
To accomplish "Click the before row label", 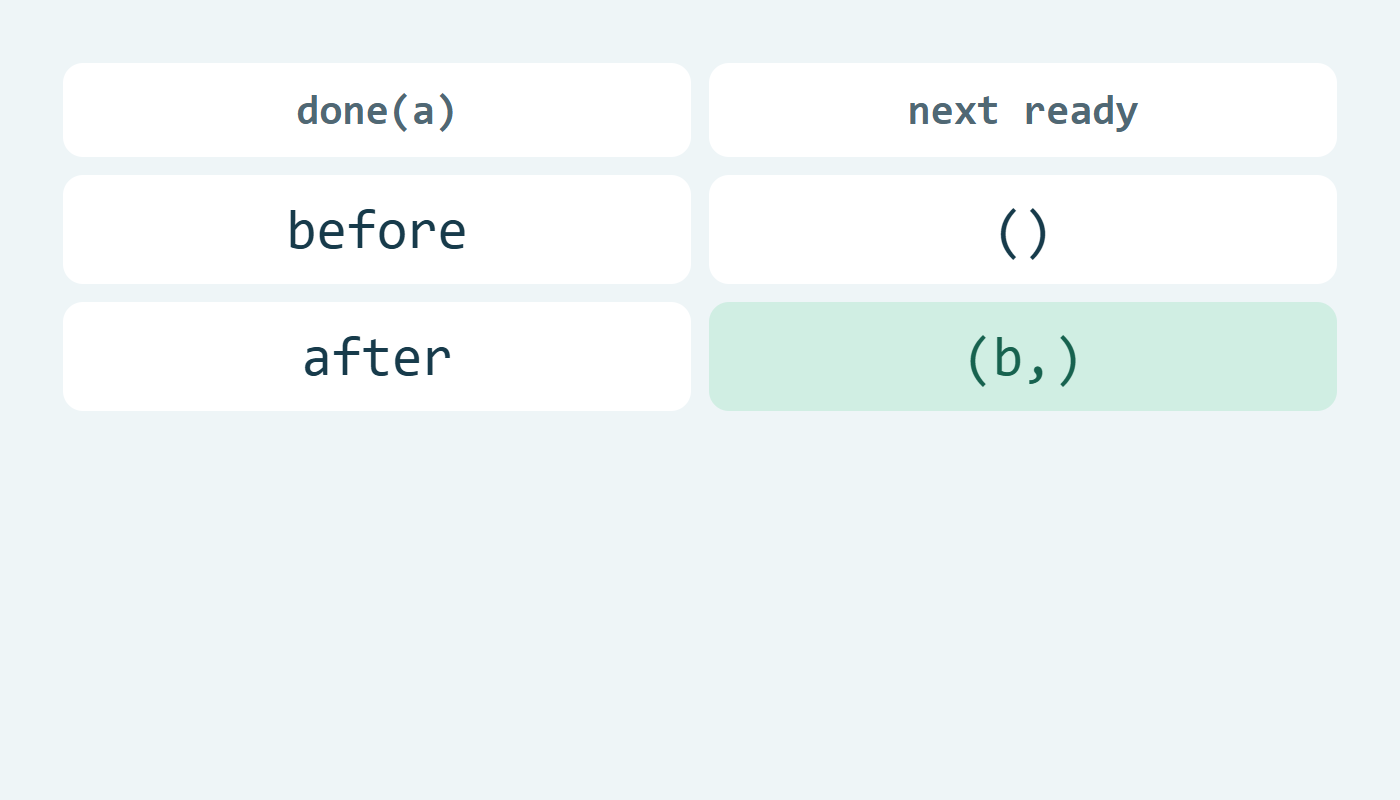I will click(x=377, y=230).
